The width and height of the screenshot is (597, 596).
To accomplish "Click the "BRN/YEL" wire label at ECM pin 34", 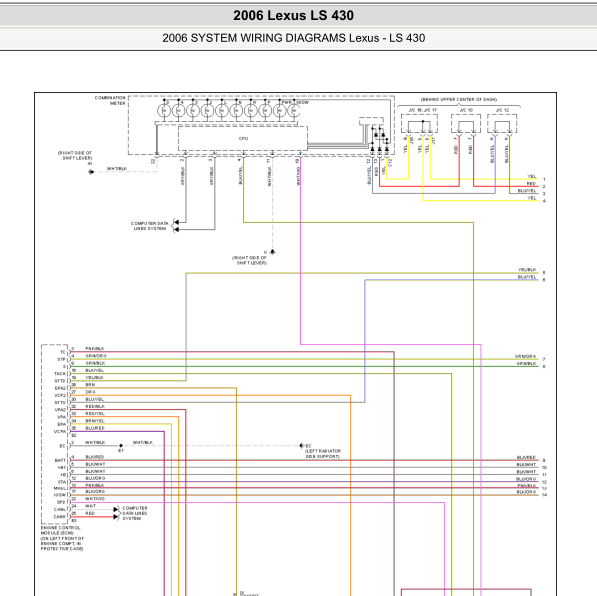I will [95, 421].
